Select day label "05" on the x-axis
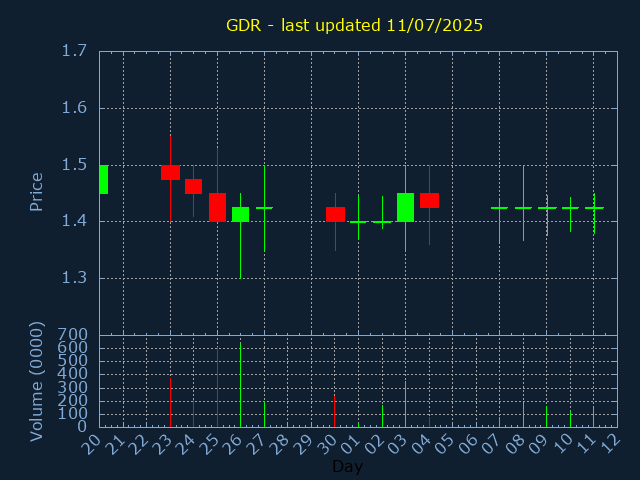The width and height of the screenshot is (640, 480). 444,444
